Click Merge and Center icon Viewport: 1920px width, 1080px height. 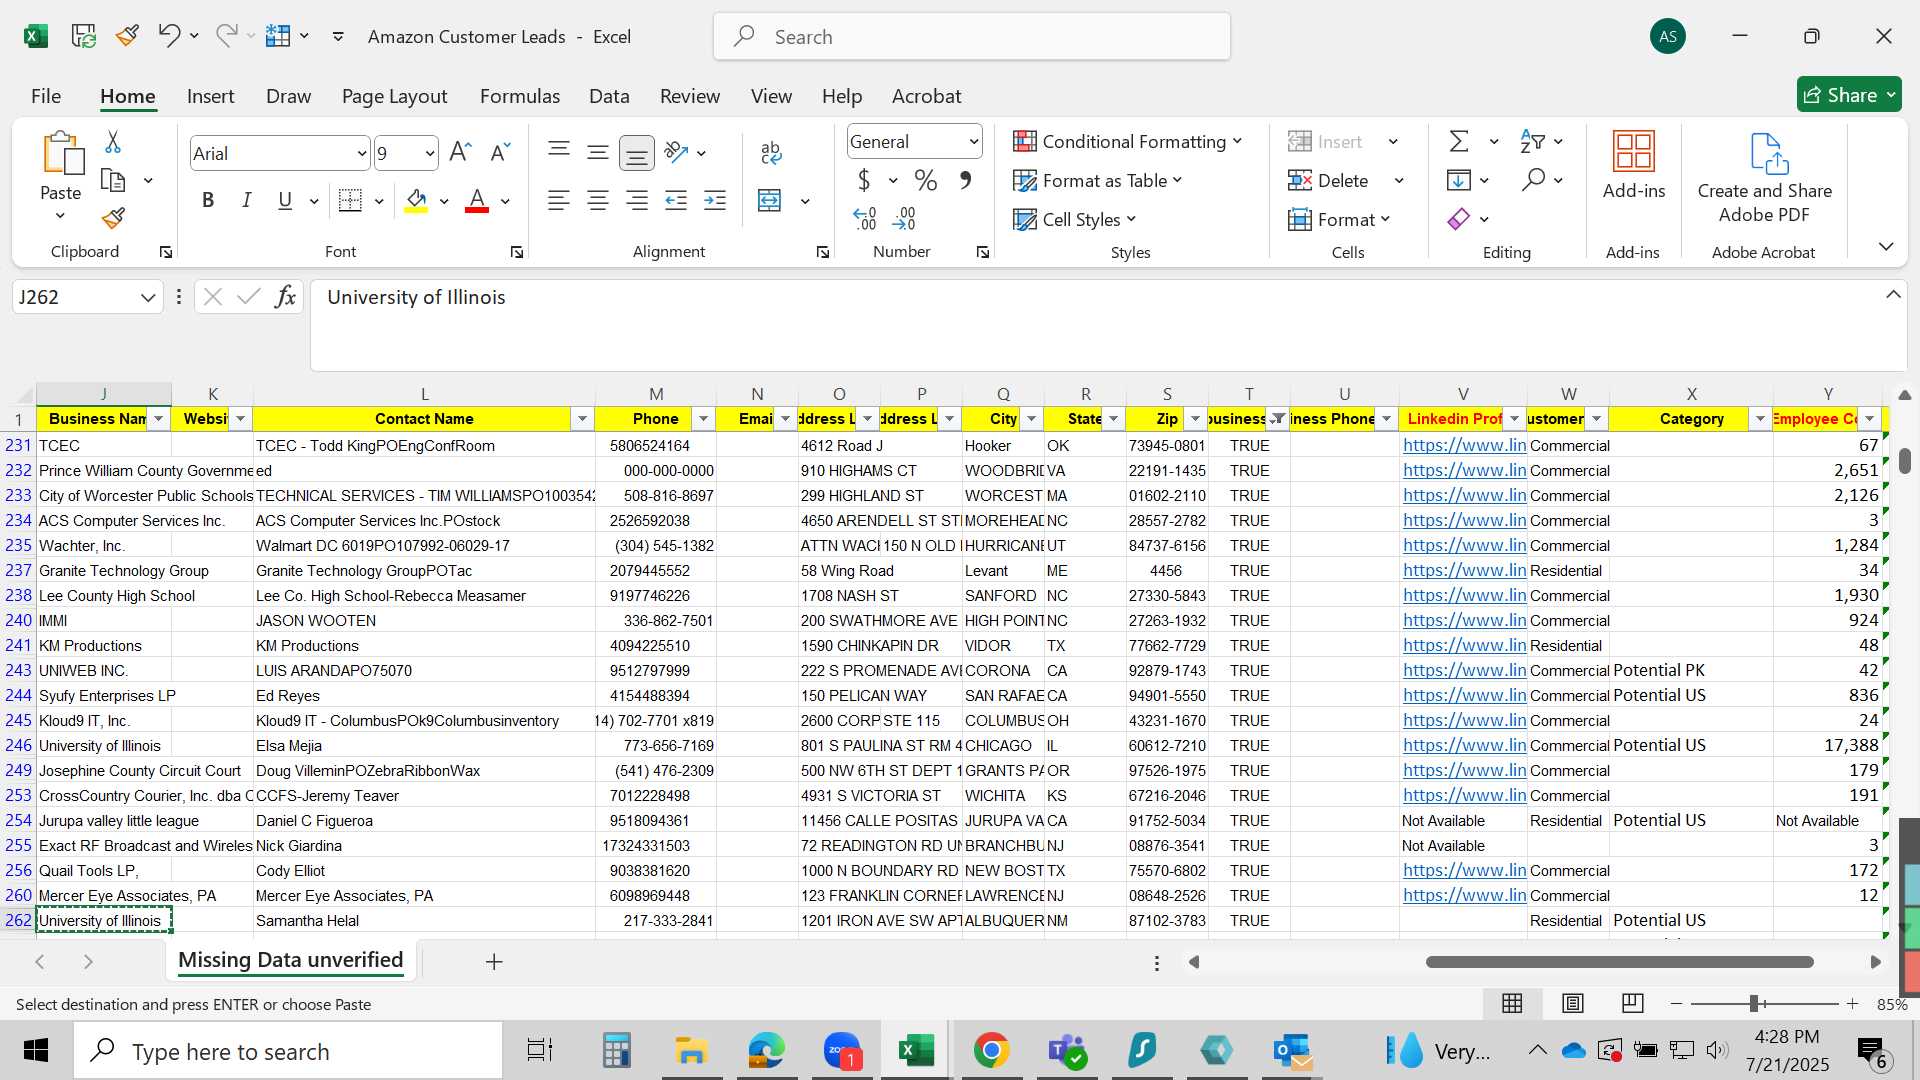tap(769, 200)
